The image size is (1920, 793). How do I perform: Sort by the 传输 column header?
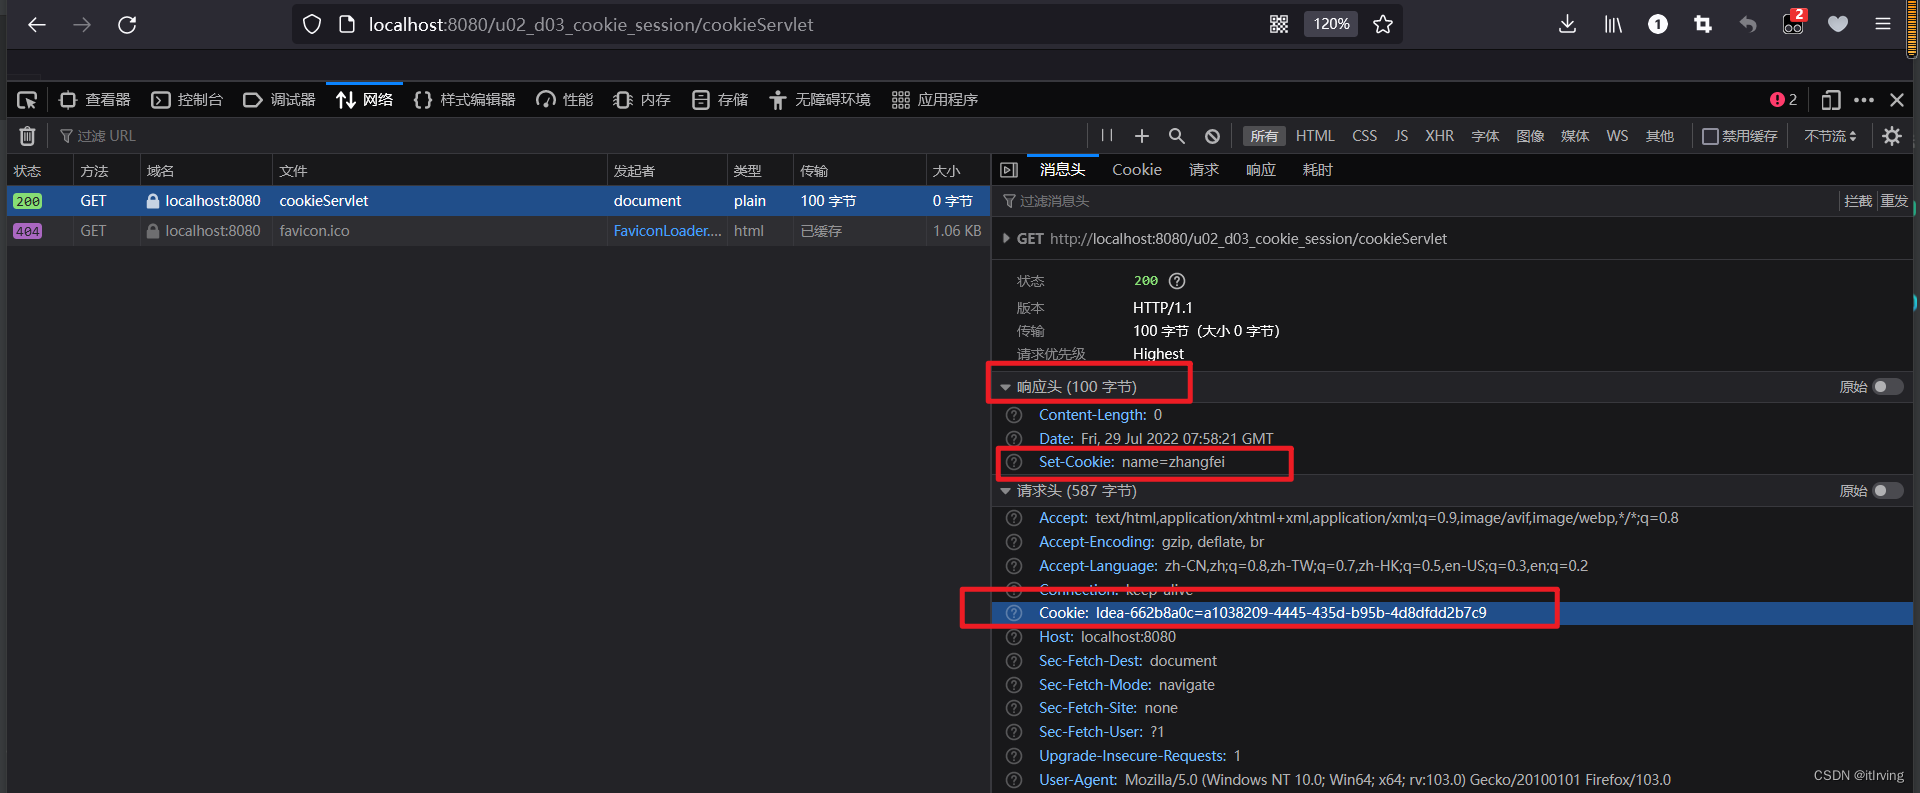click(859, 171)
